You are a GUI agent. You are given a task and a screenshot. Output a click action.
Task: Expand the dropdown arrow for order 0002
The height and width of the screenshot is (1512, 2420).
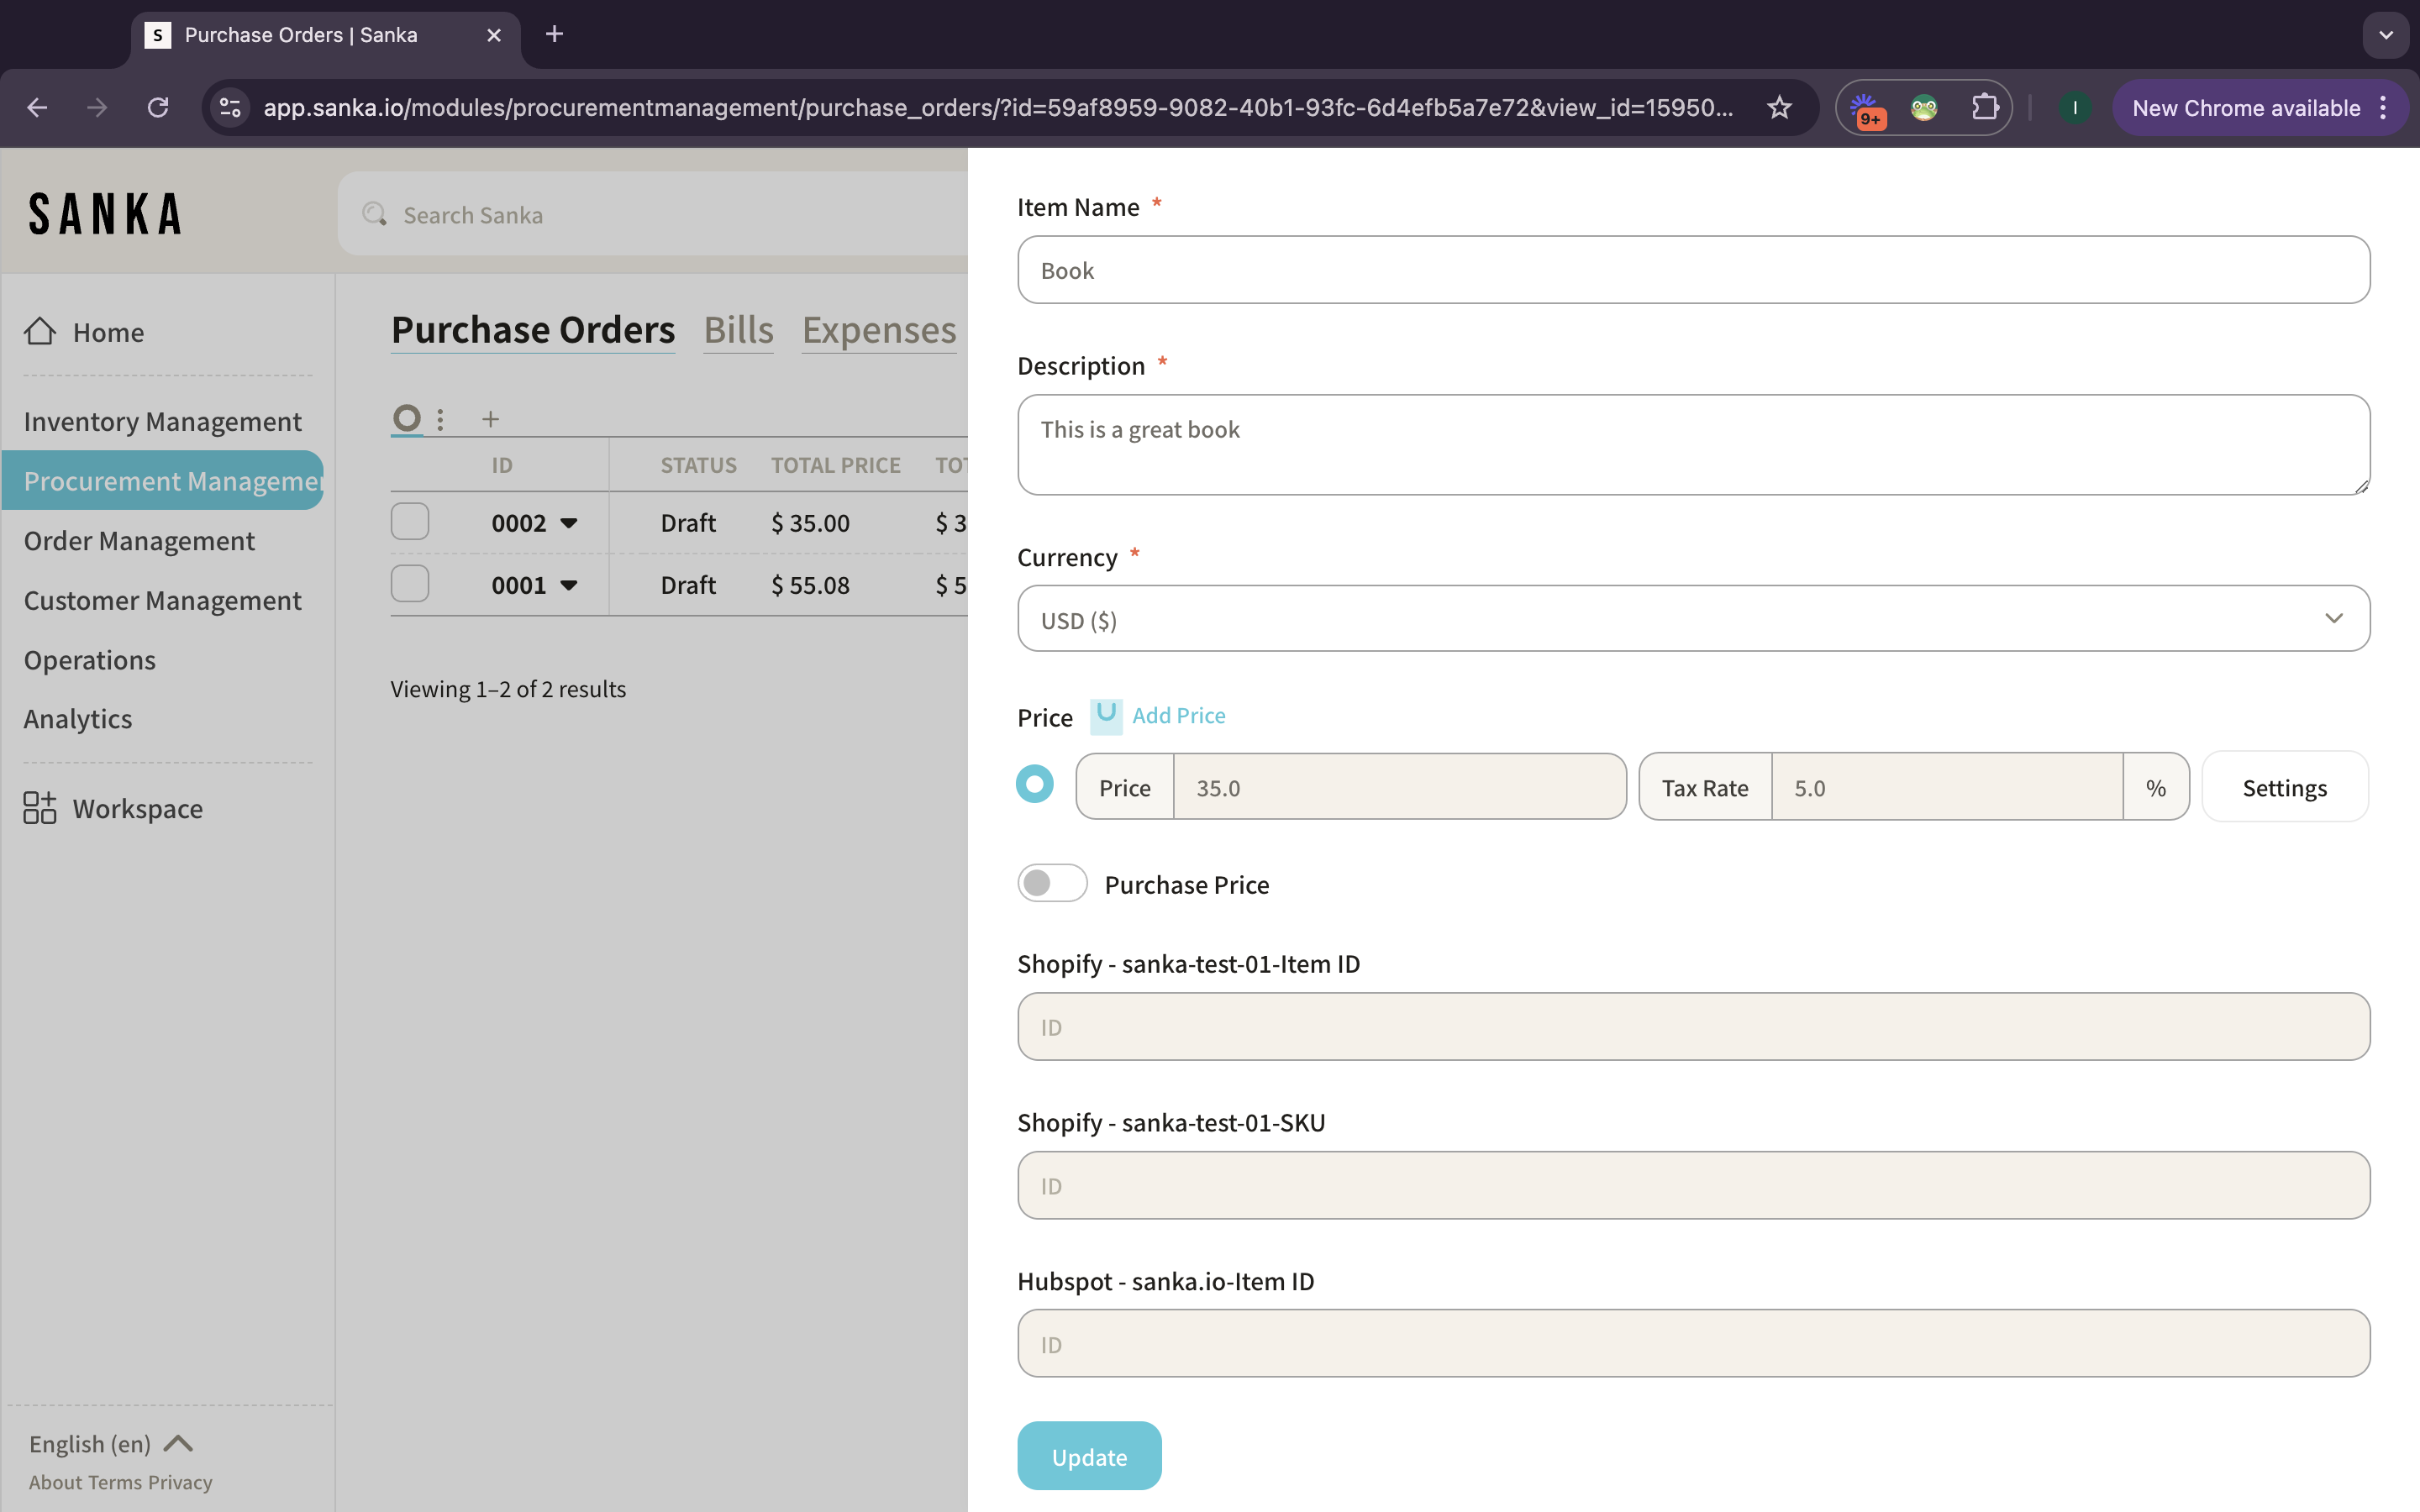pyautogui.click(x=569, y=523)
